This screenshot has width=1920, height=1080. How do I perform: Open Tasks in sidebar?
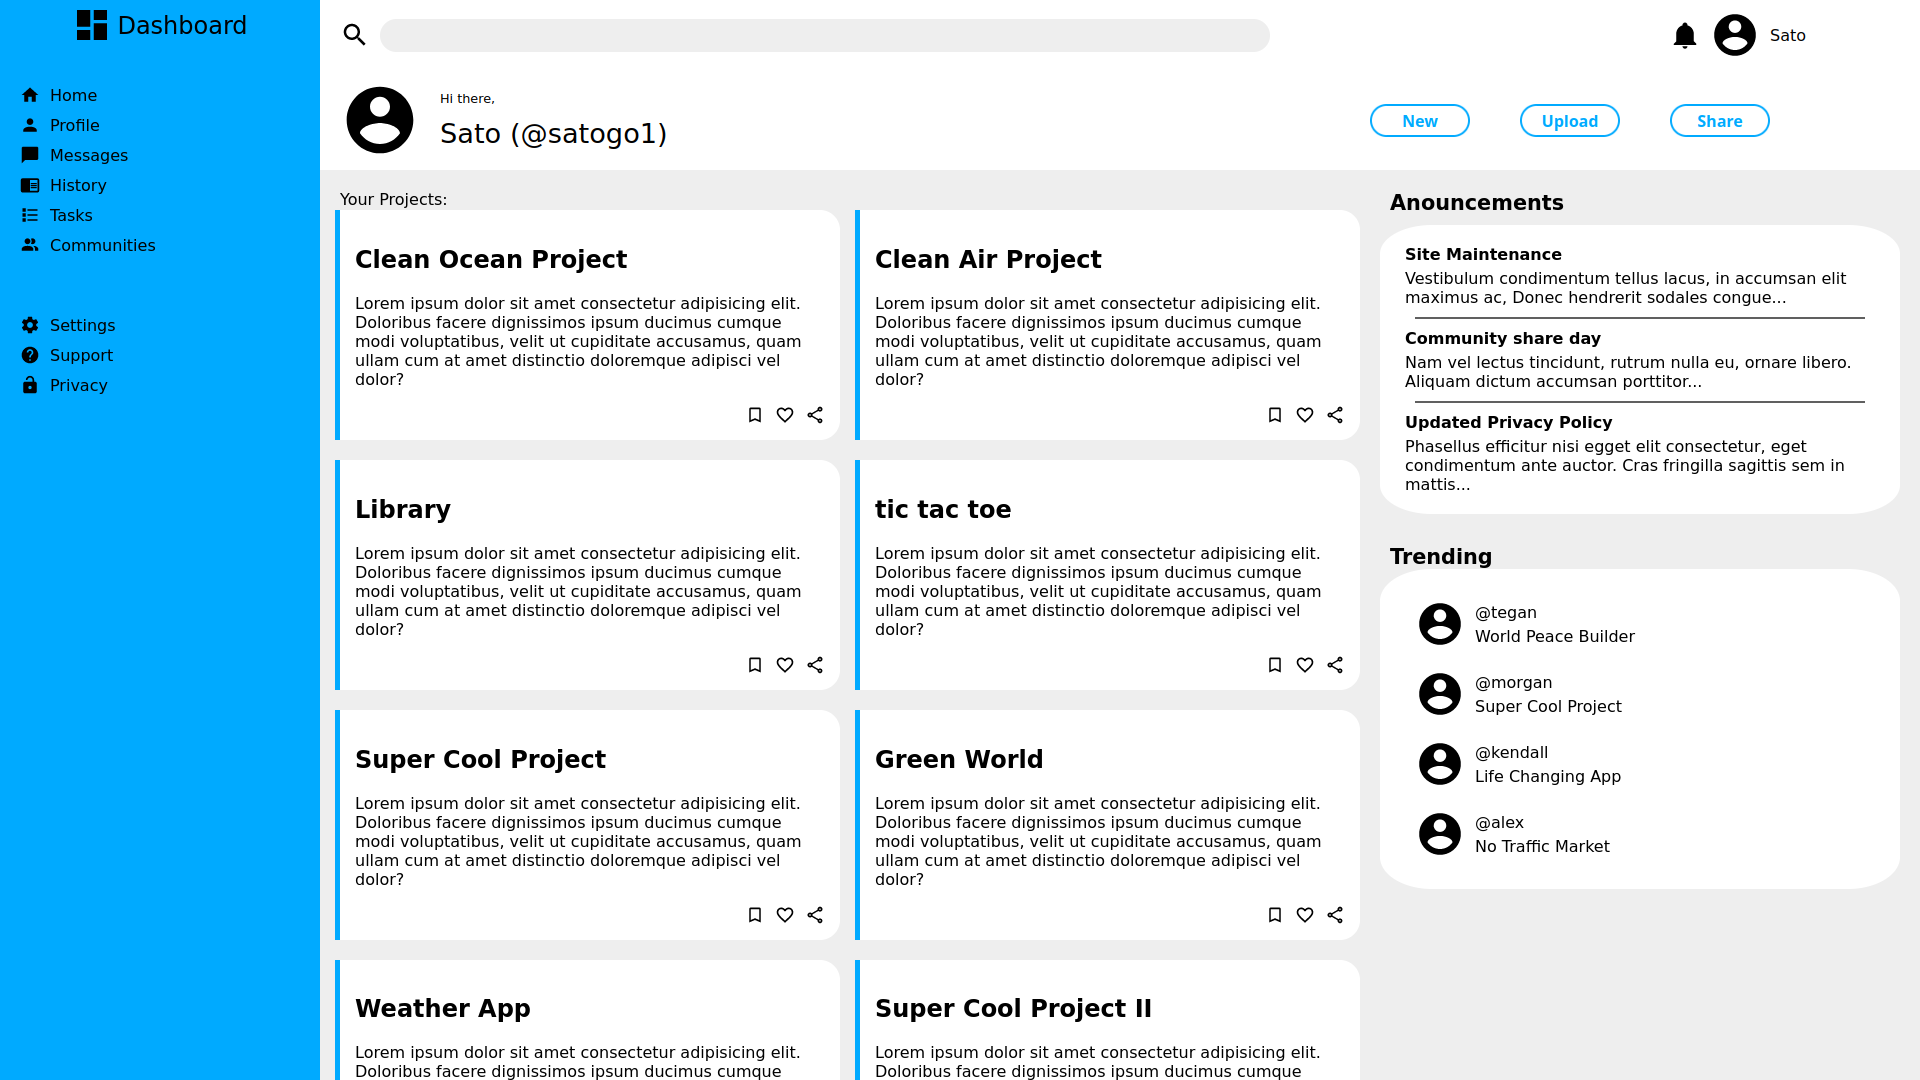coord(56,215)
